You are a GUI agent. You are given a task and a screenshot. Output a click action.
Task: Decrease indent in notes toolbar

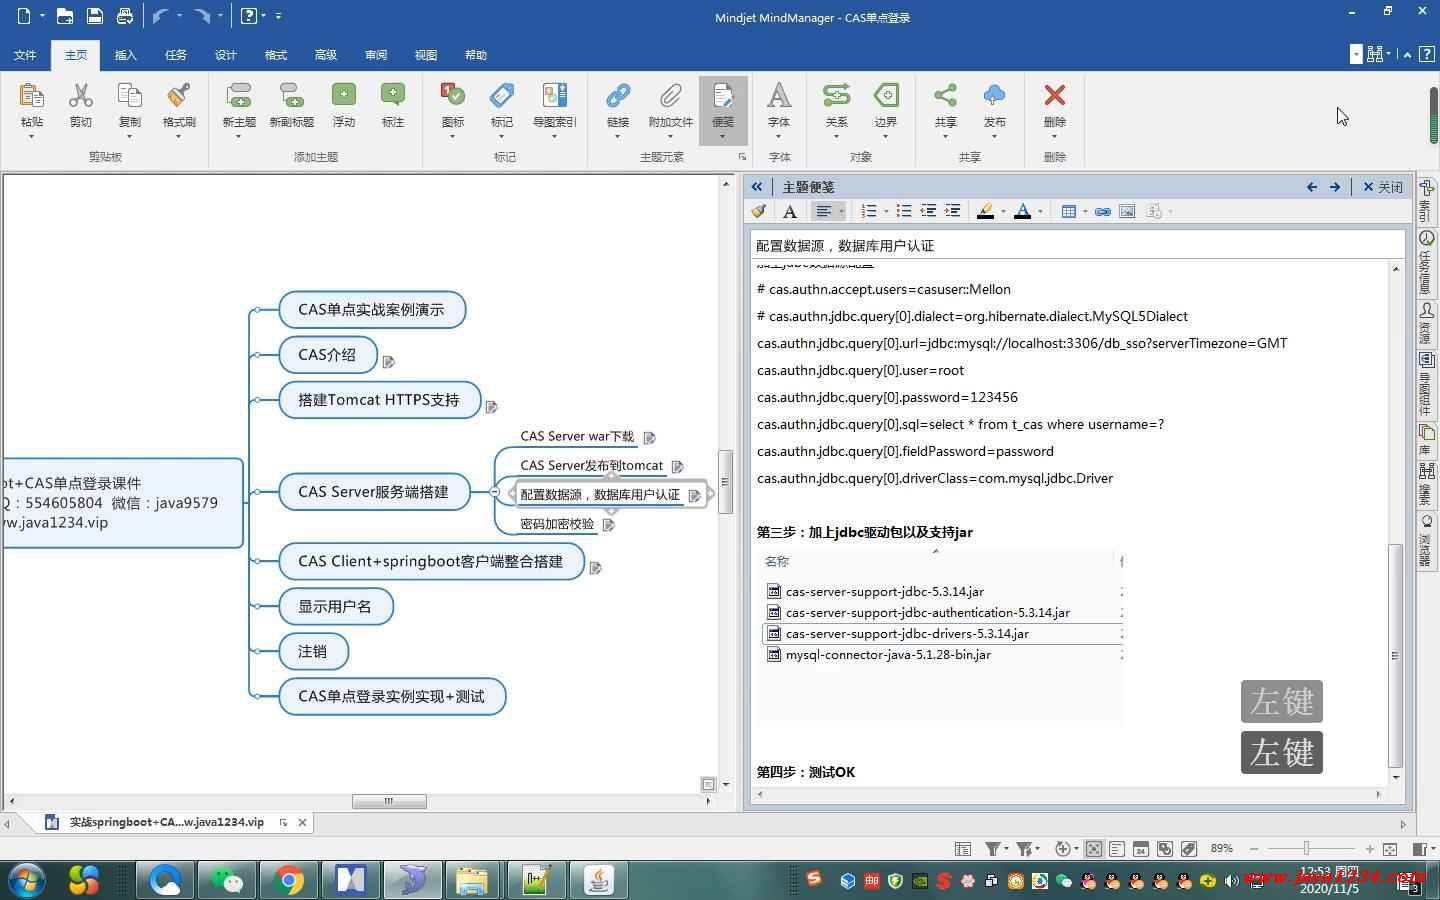928,211
